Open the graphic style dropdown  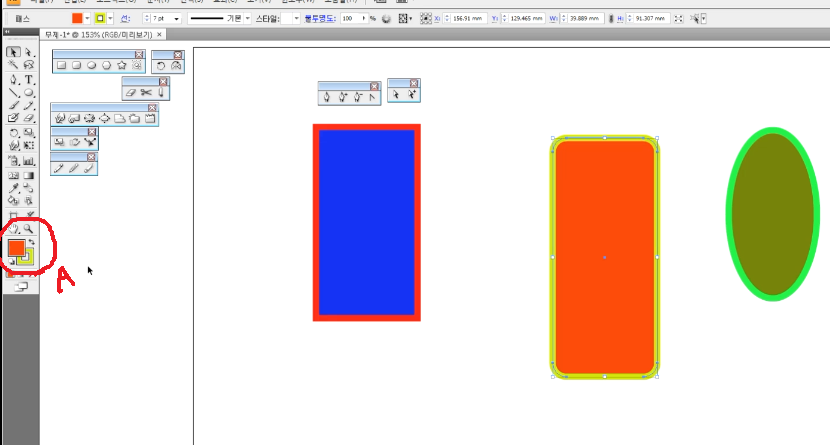296,19
